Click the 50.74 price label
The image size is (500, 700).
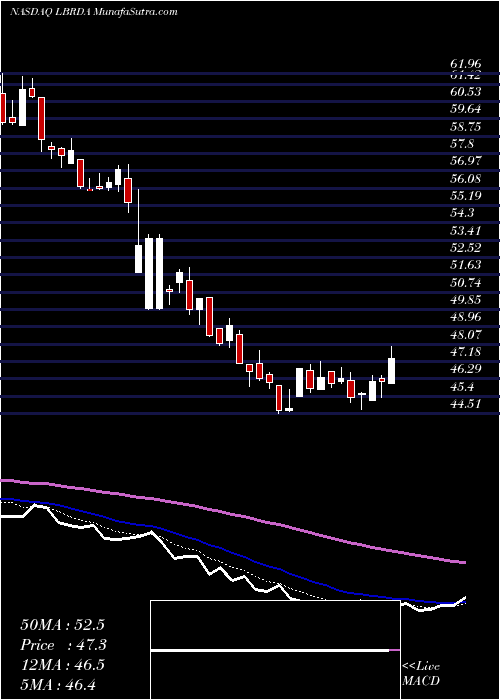tap(466, 283)
